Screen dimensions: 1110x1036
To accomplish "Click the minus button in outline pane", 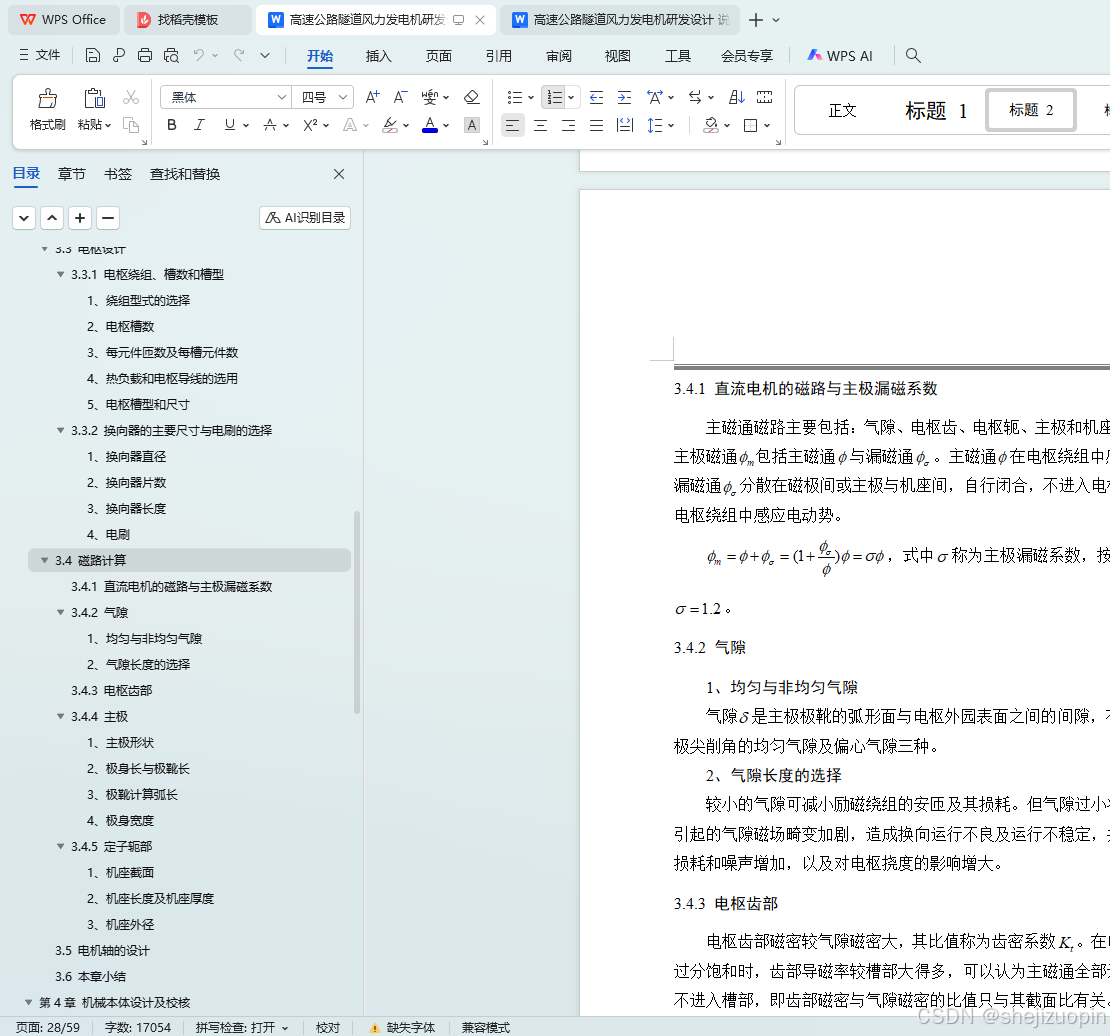I will coord(108,217).
